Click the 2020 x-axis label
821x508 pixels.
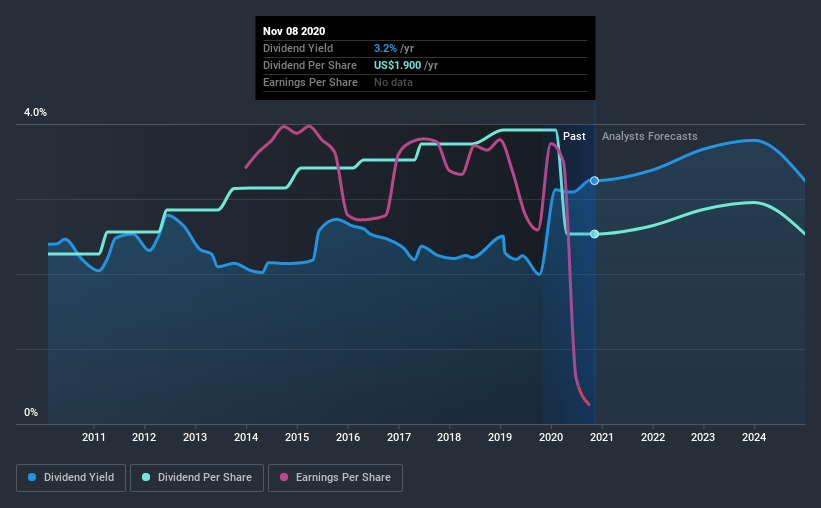(x=551, y=437)
